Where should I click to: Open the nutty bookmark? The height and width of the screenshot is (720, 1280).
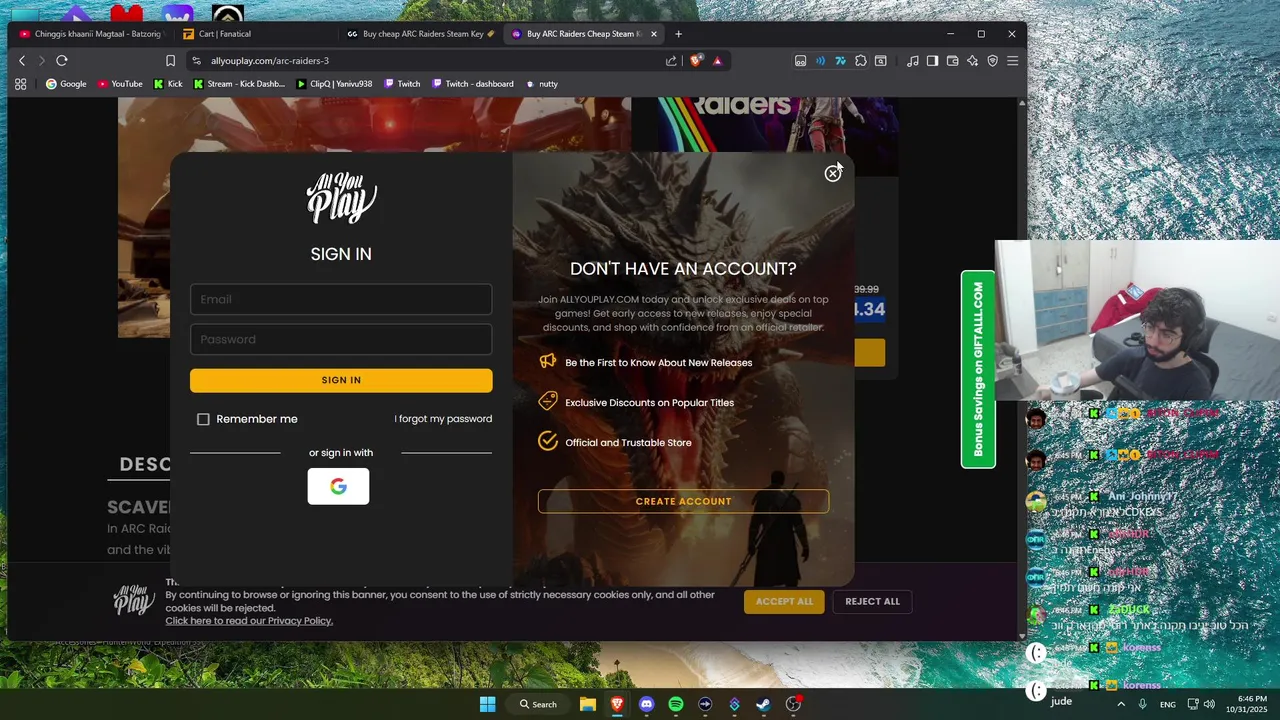pyautogui.click(x=542, y=84)
